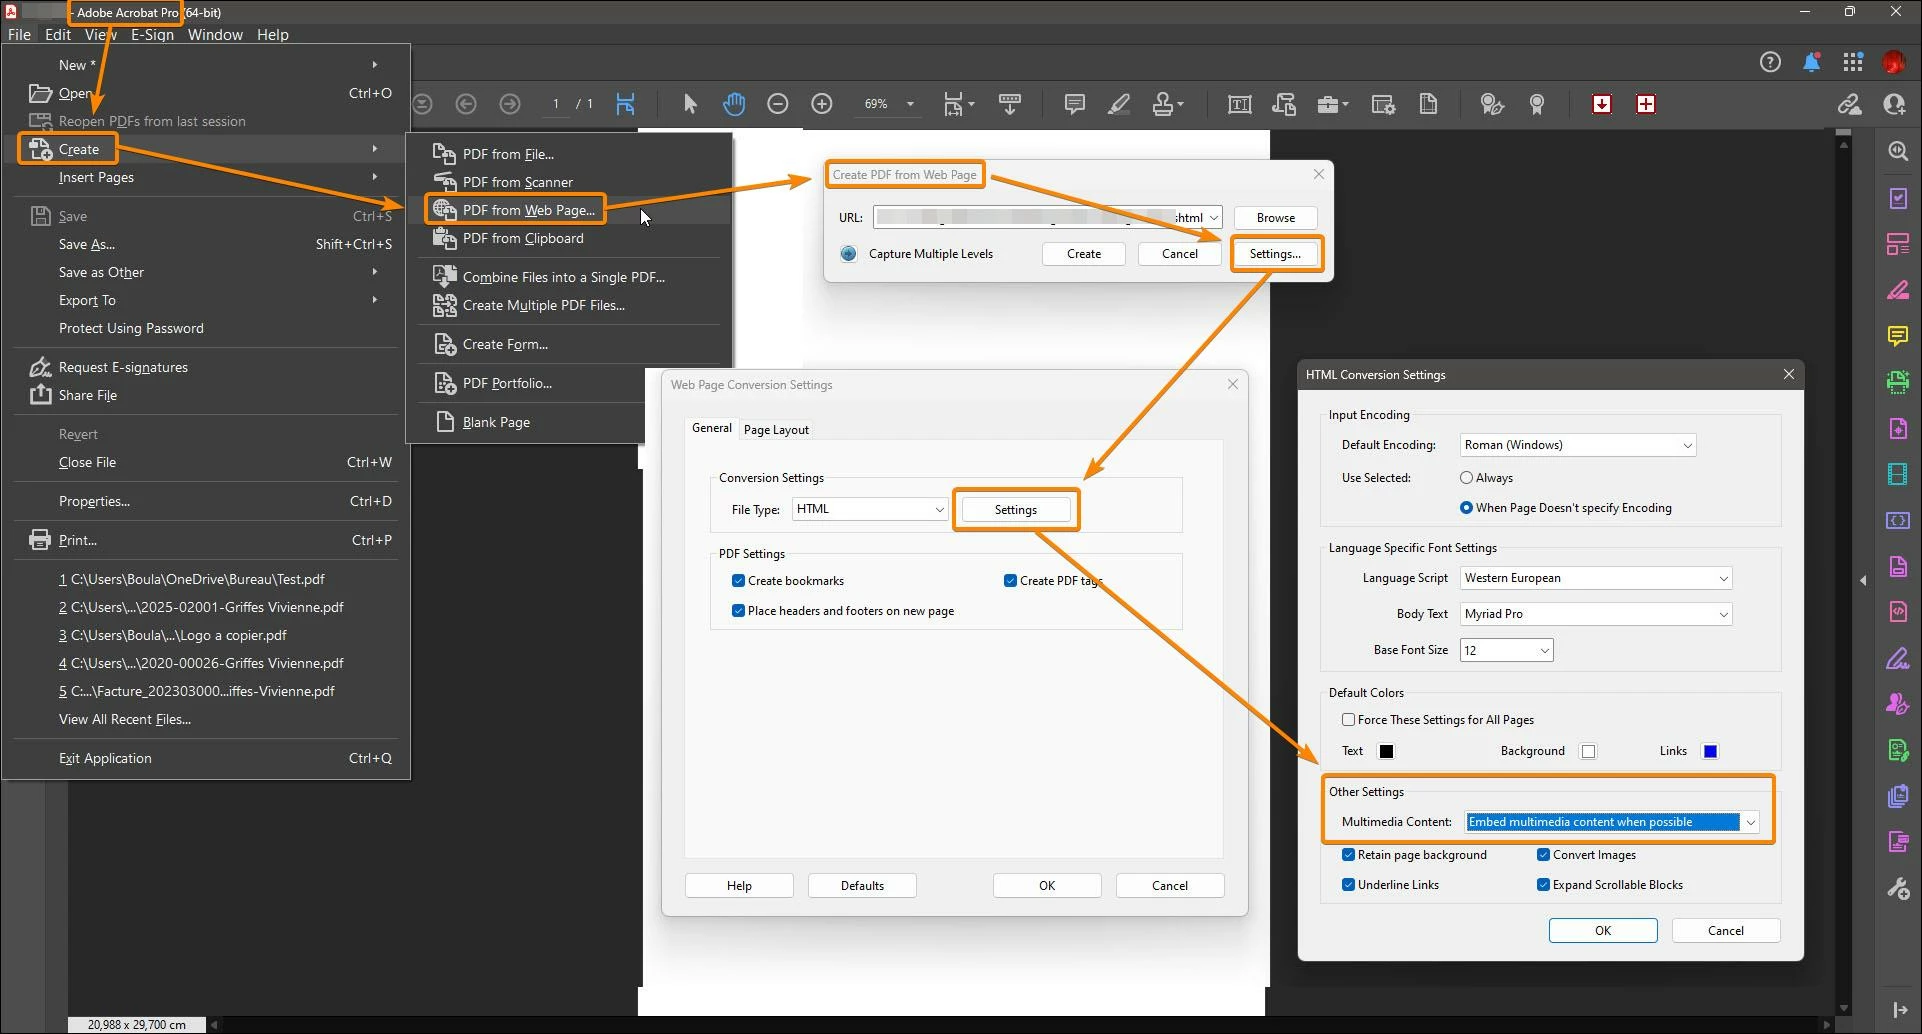Open the magnifier search tool in right pane
This screenshot has height=1034, width=1922.
coord(1898,151)
